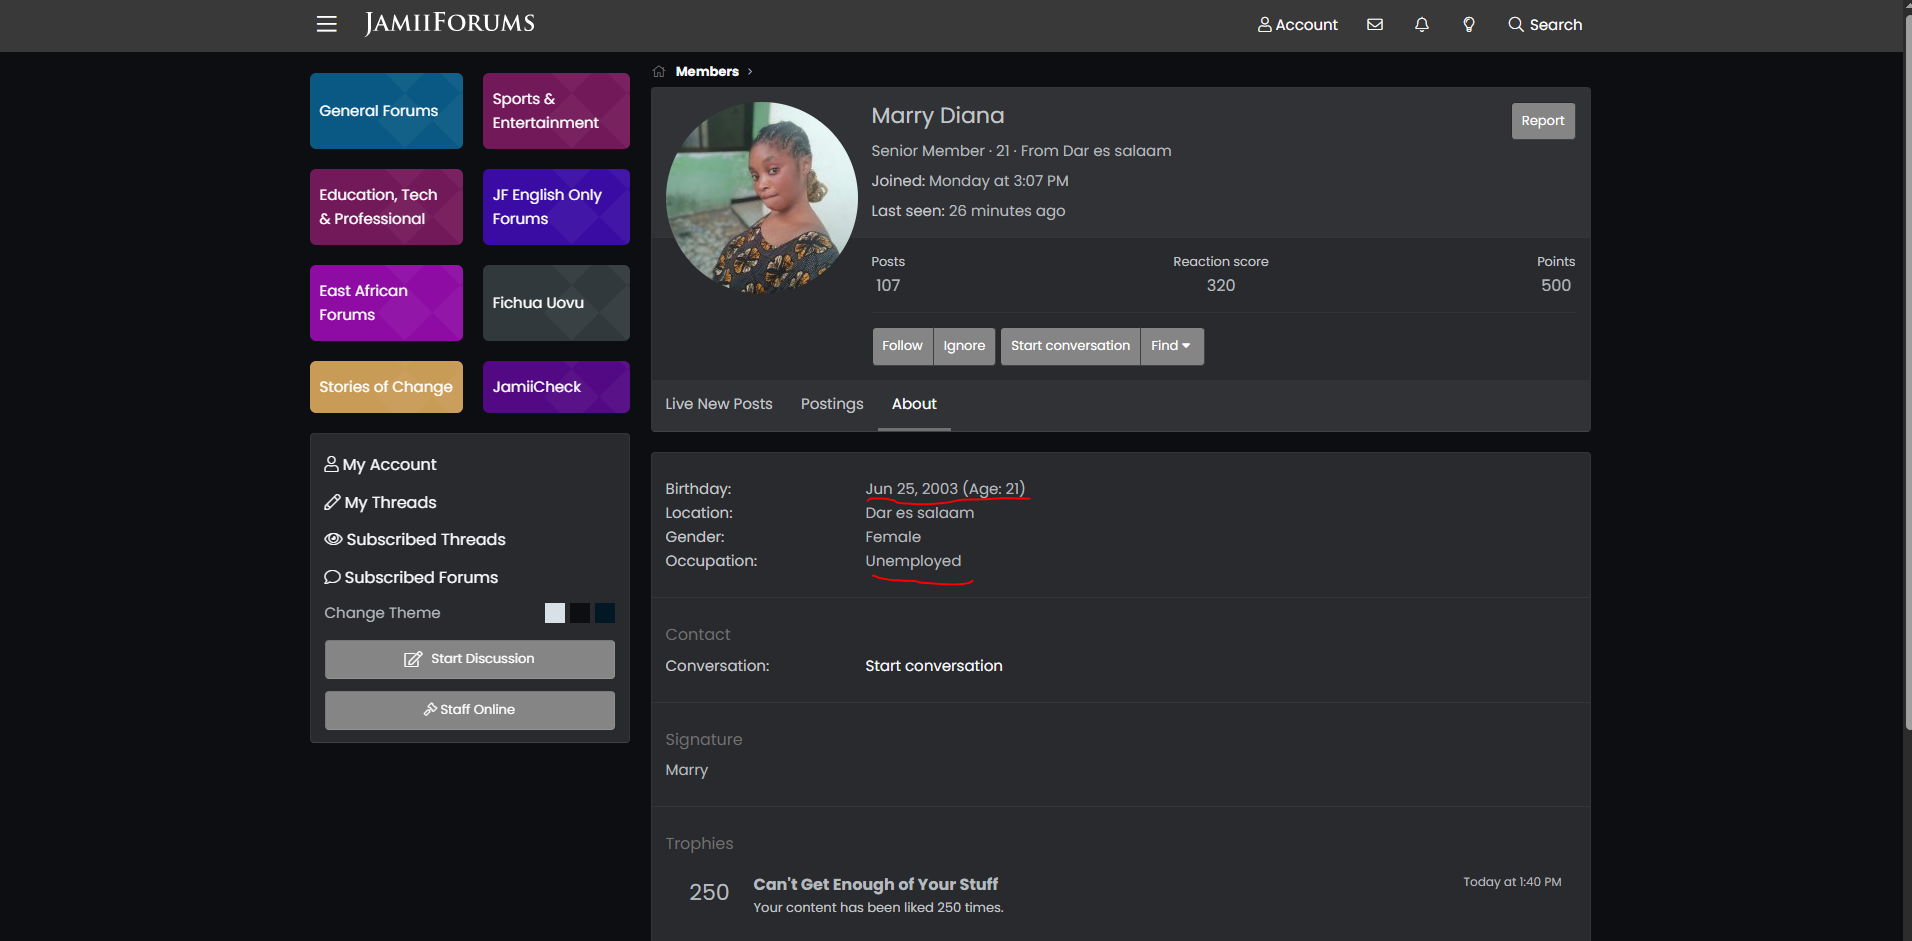This screenshot has height=941, width=1912.
Task: Open the Fichua Uovu tile
Action: tap(556, 303)
